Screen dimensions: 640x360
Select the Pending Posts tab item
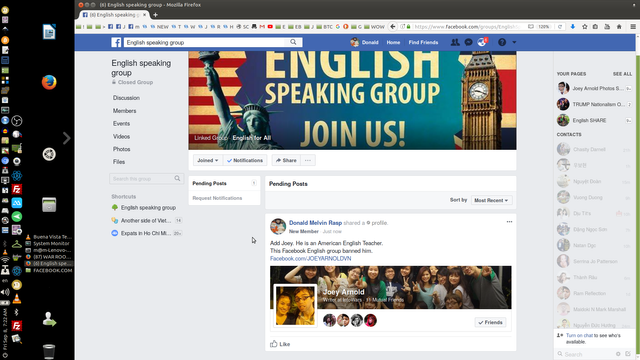click(x=224, y=183)
